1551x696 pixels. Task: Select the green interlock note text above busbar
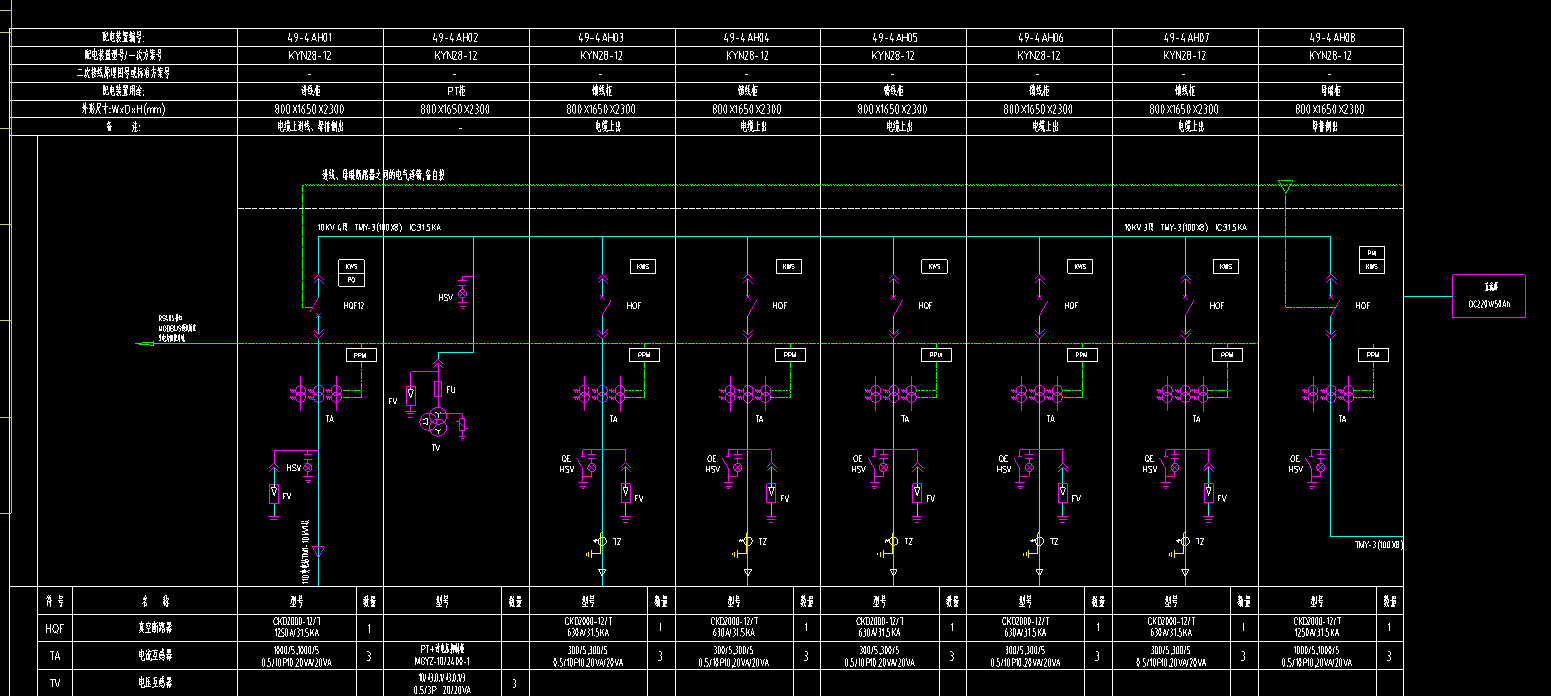coord(383,175)
